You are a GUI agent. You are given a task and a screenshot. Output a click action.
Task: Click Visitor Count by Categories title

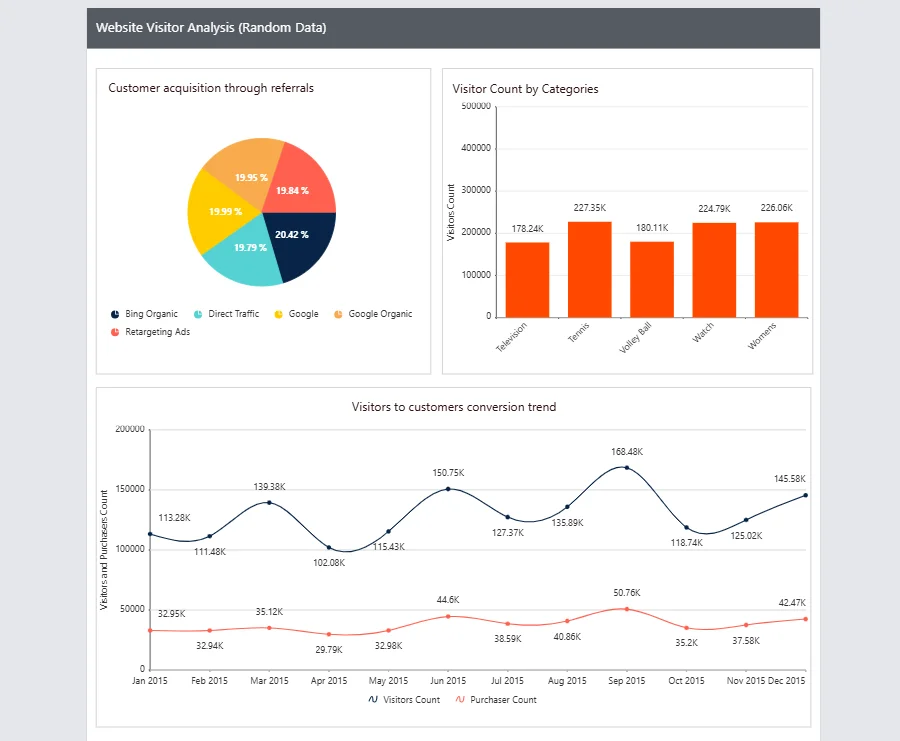[525, 89]
